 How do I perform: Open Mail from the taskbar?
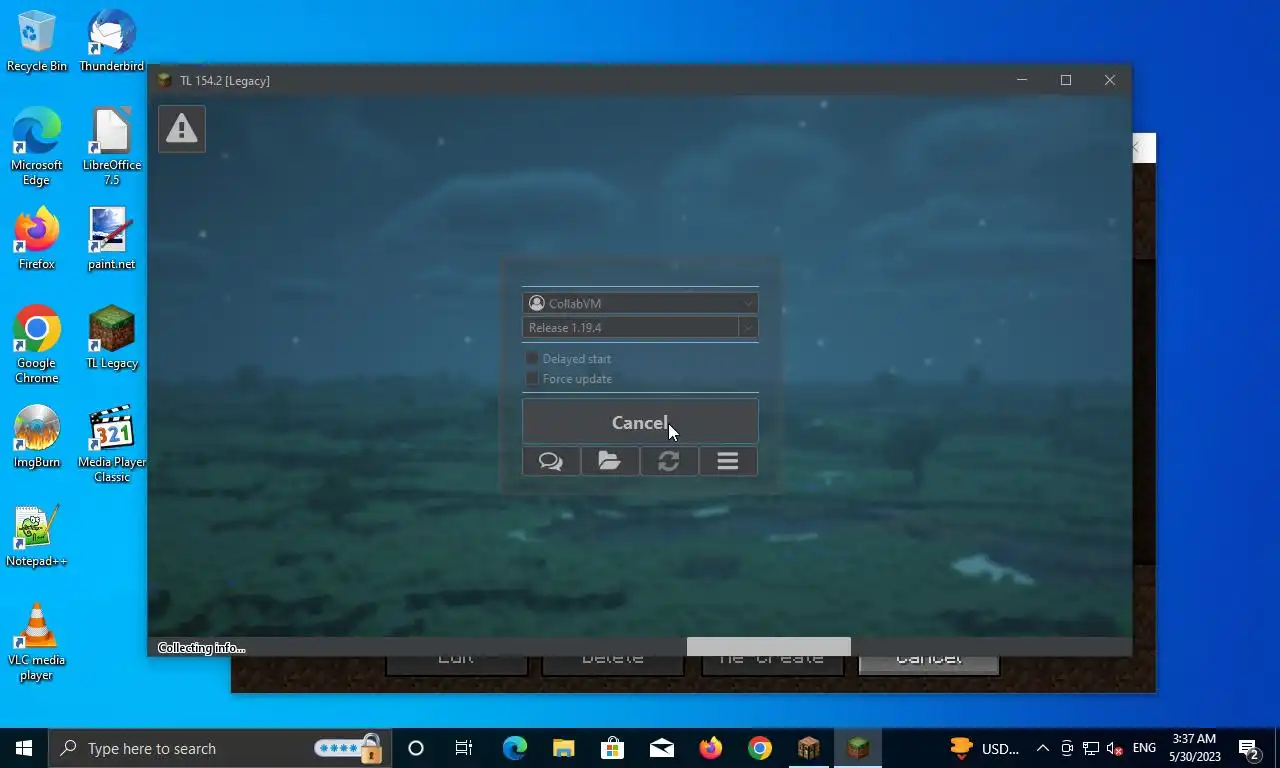(661, 748)
